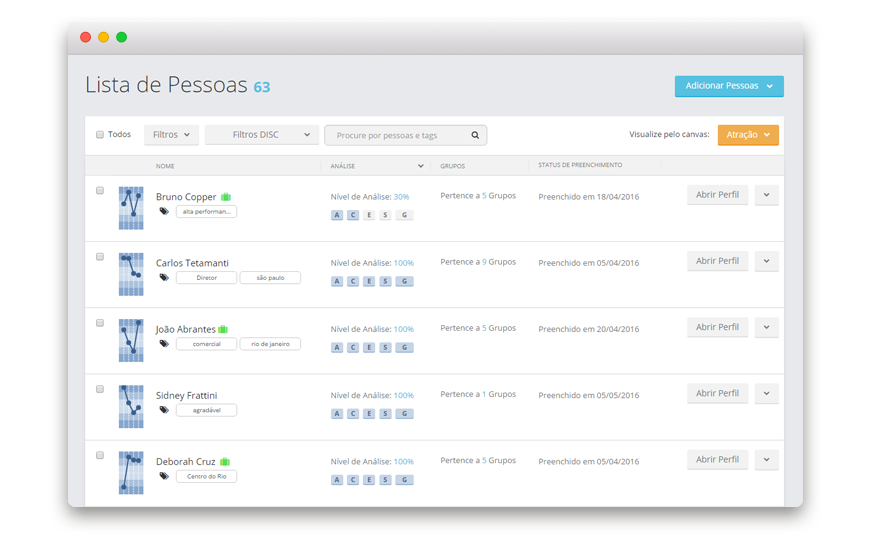This screenshot has width=870, height=540.
Task: Click the tag icon under Deborah Cruz
Action: tap(164, 476)
